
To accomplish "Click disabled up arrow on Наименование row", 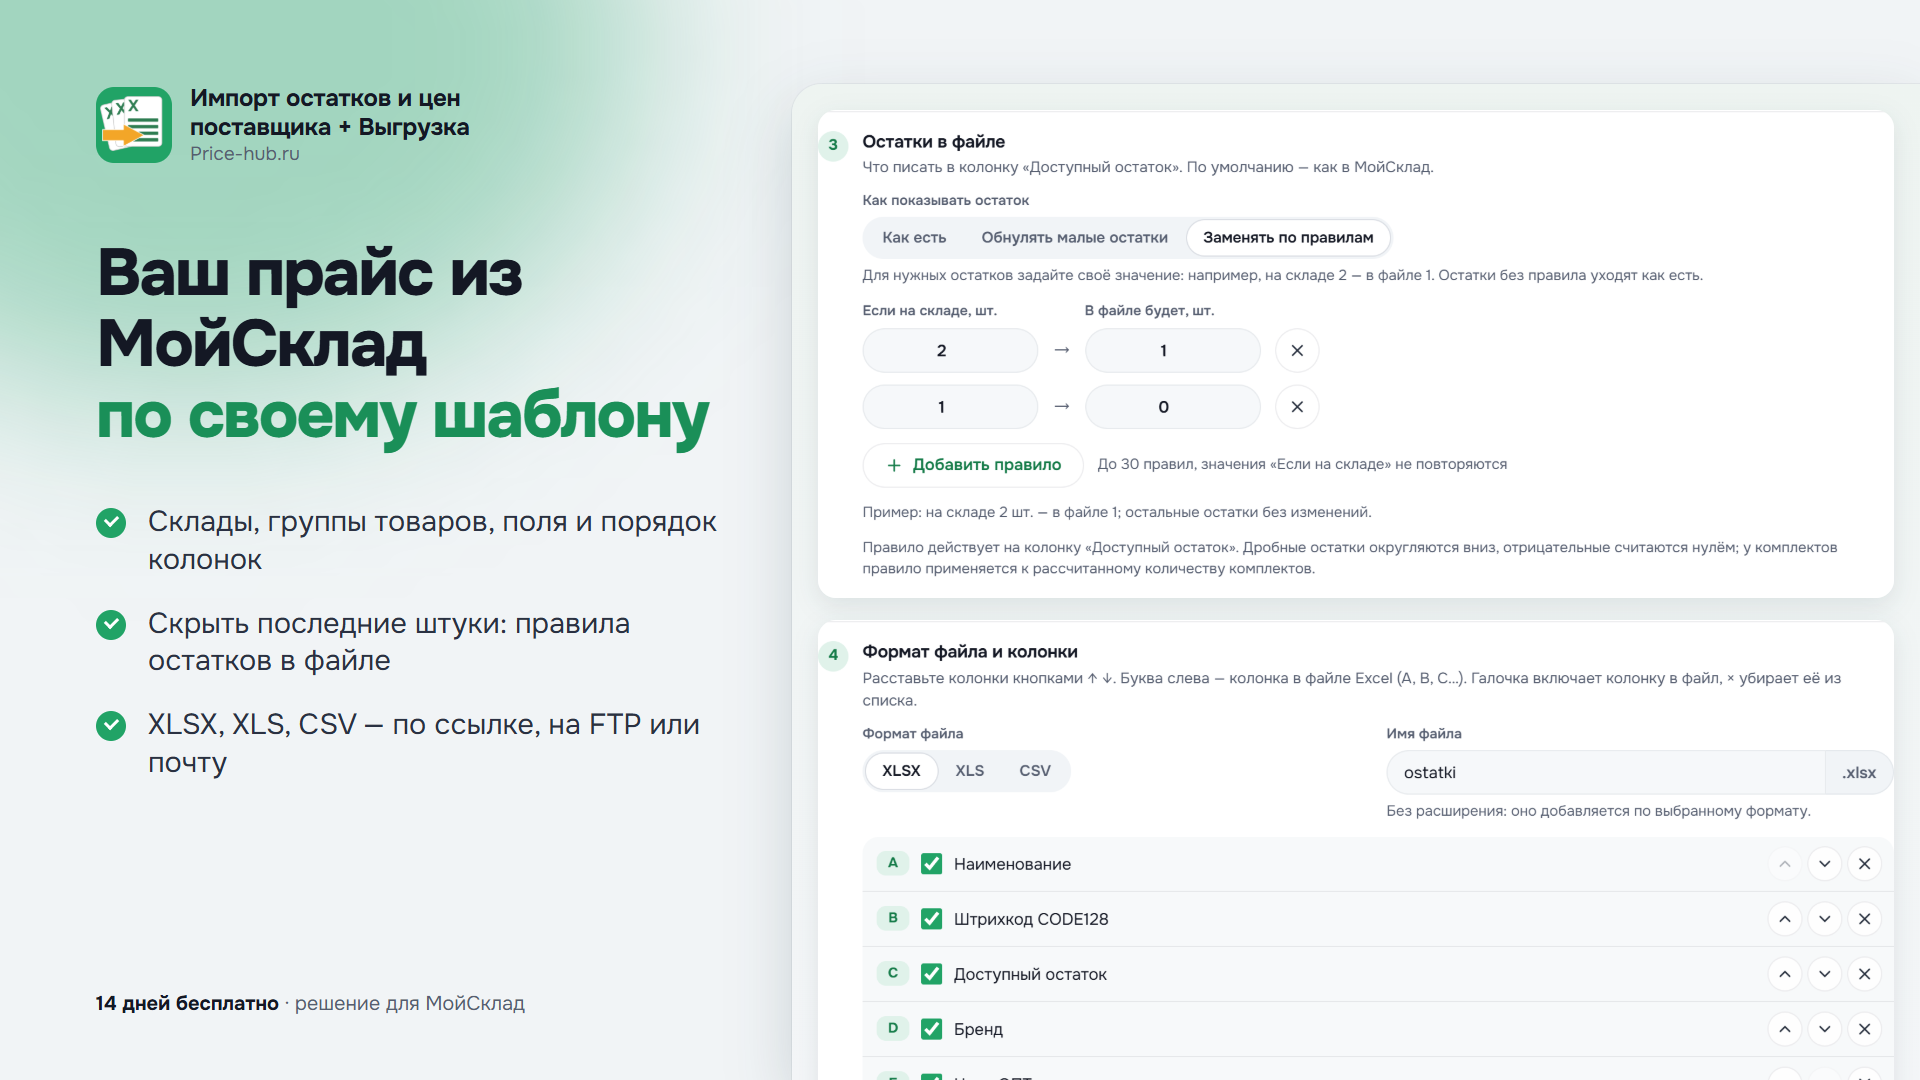I will pyautogui.click(x=1785, y=864).
